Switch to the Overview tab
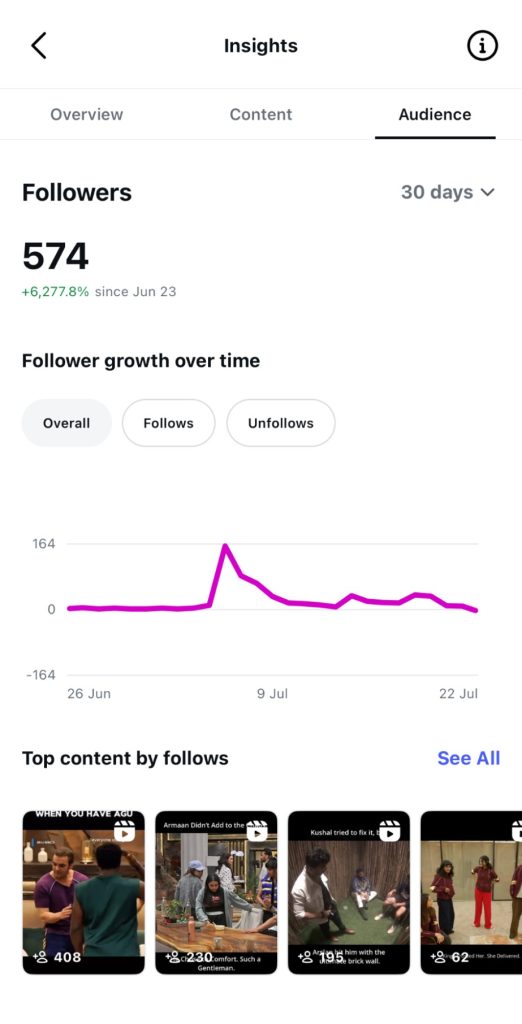 (87, 114)
